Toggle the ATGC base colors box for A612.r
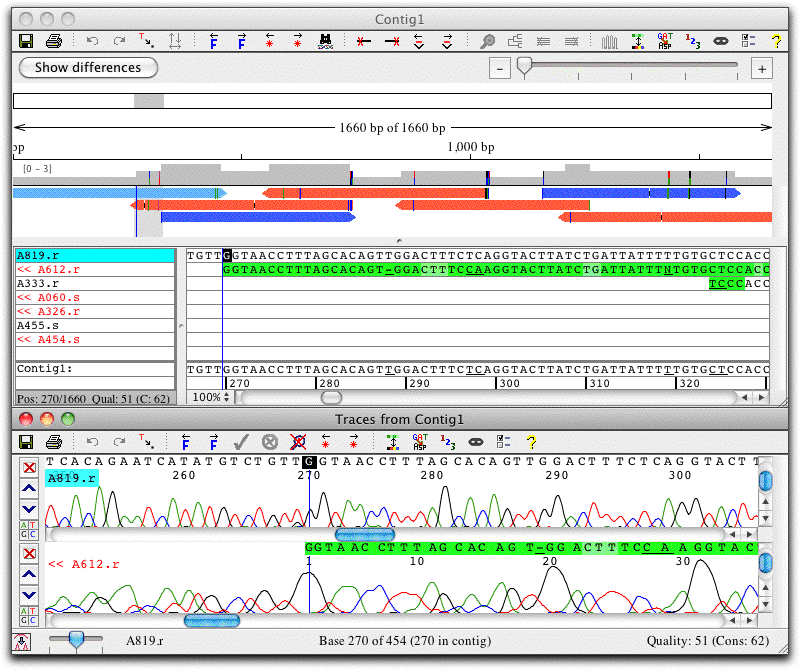Viewport: 800px width, 670px height. click(29, 616)
